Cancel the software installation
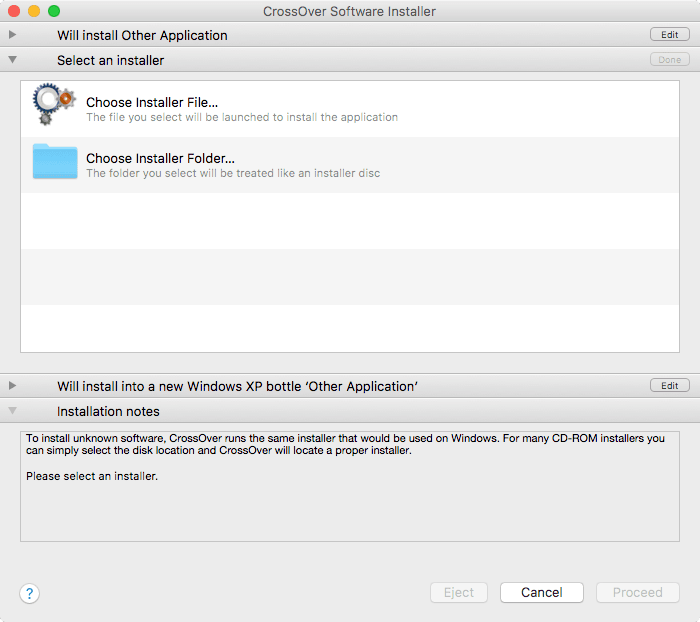 [541, 592]
